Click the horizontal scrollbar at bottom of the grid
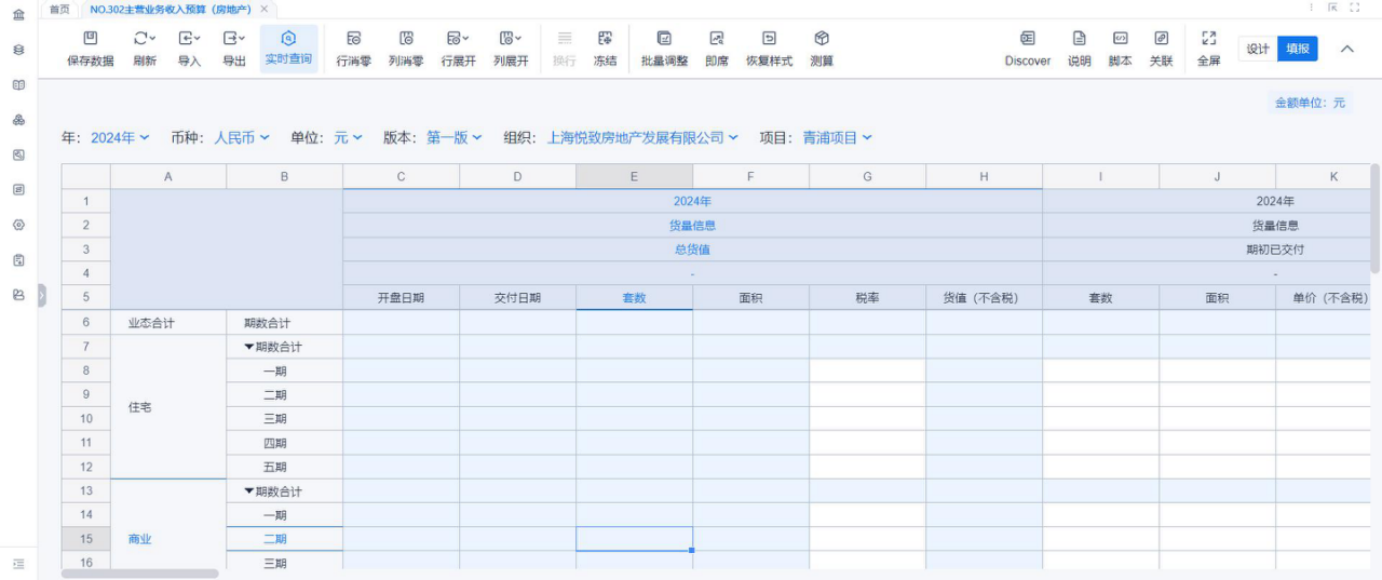Viewport: 1382px width, 580px height. (140, 574)
